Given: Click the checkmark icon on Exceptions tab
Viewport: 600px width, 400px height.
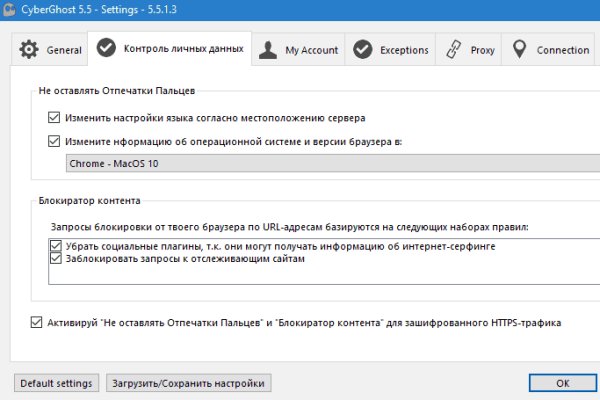Looking at the screenshot, I should click(x=363, y=49).
